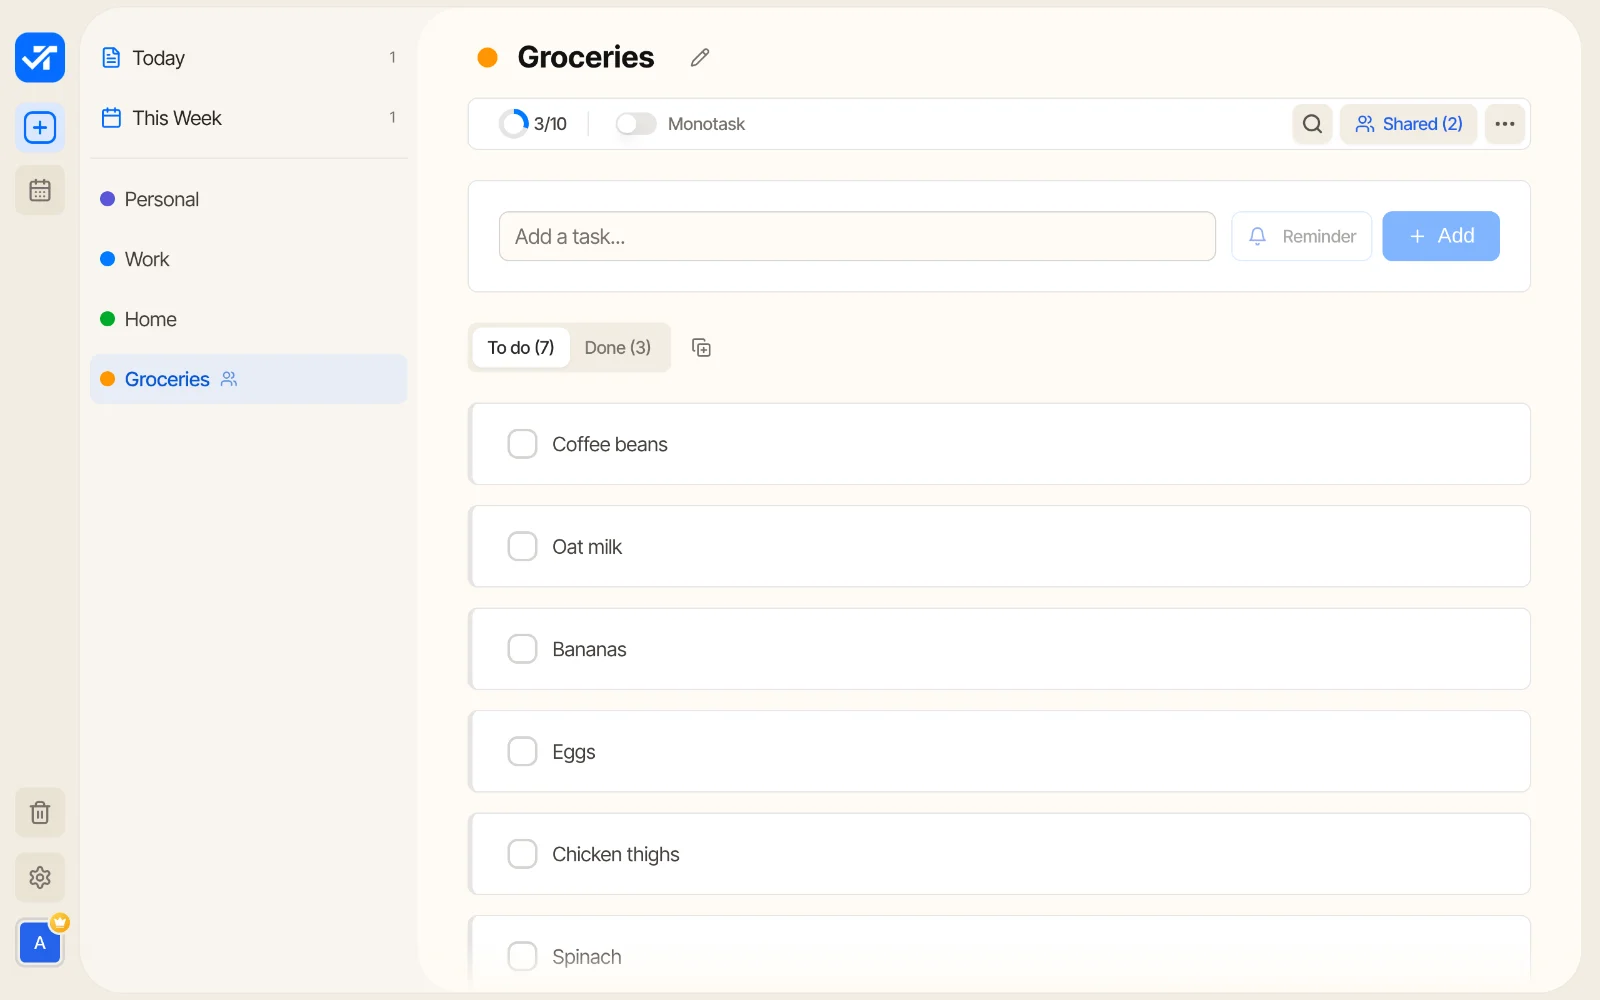Image resolution: width=1600 pixels, height=1000 pixels.
Task: Click the Groceries page title text
Action: click(586, 58)
